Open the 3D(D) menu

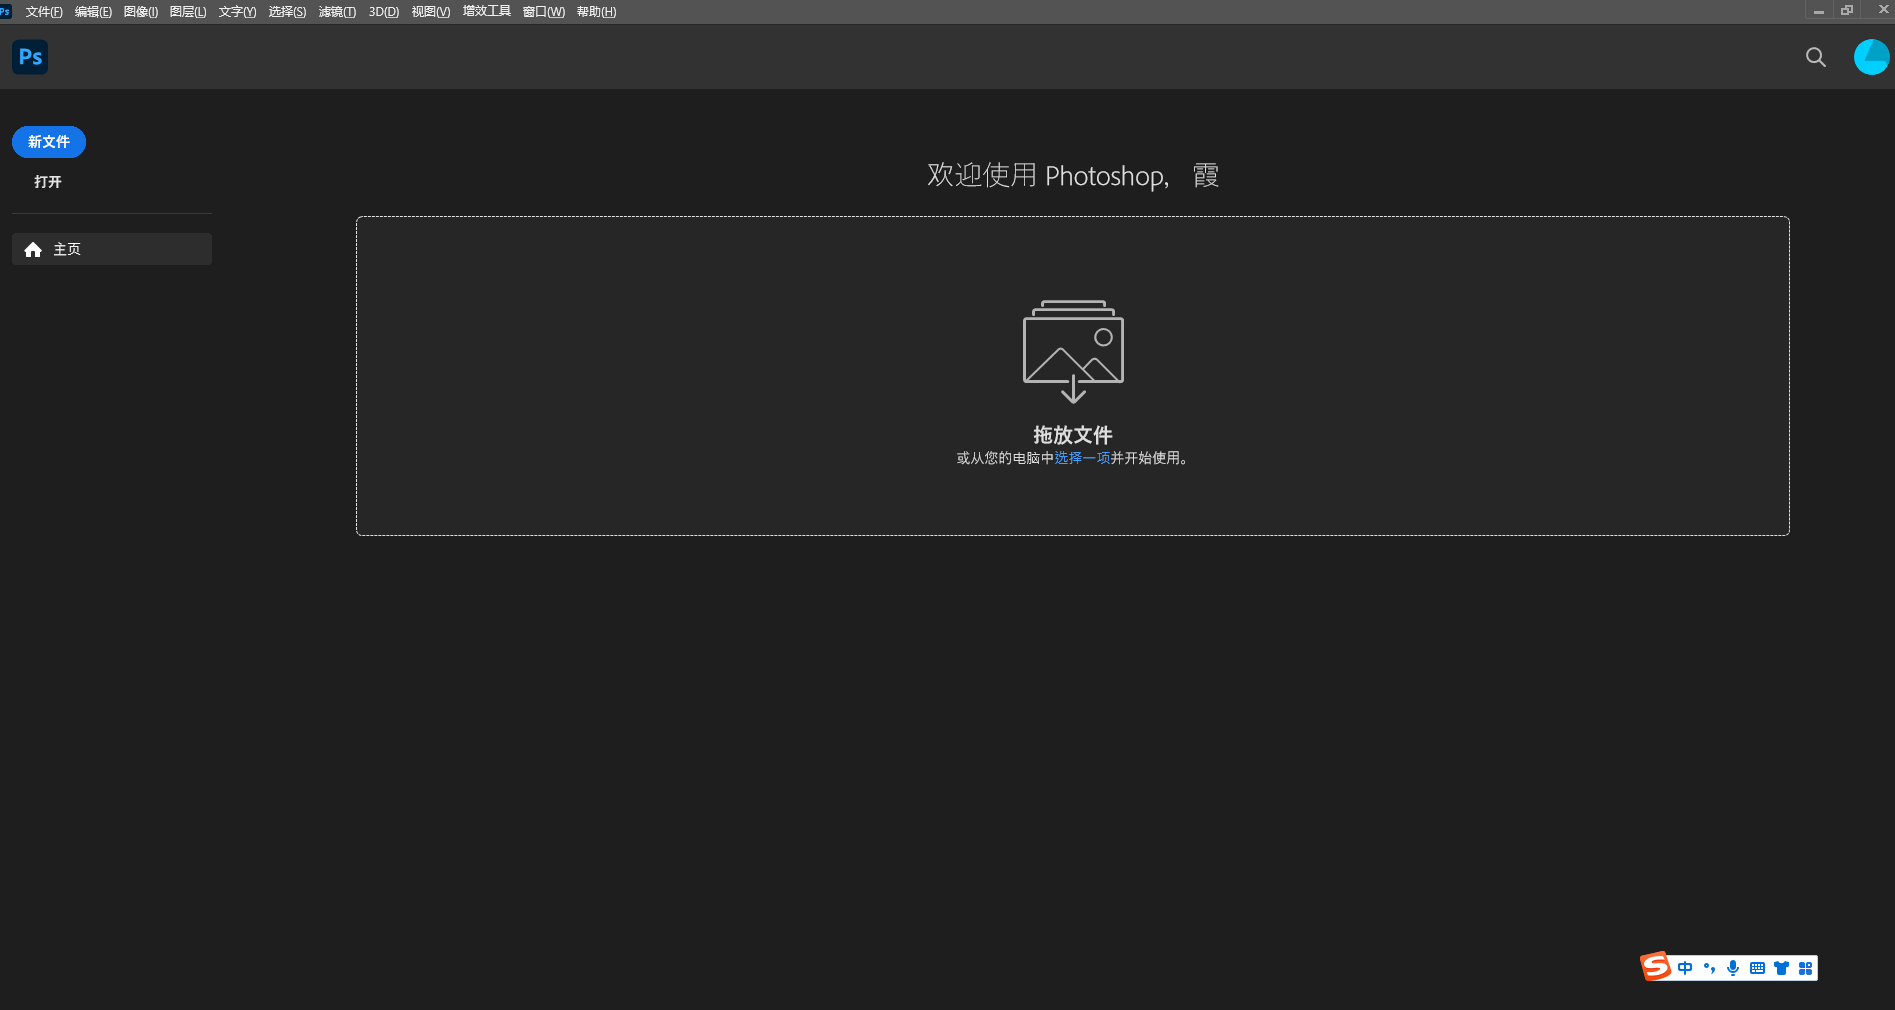(x=384, y=12)
